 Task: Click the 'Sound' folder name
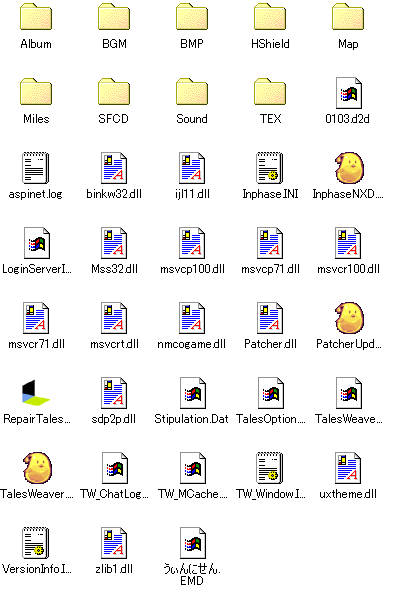[192, 119]
